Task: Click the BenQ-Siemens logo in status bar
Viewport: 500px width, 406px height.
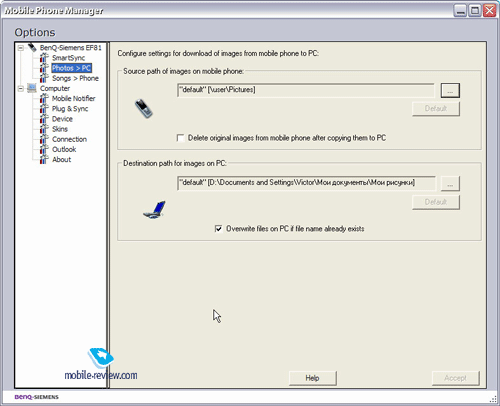Action: (x=37, y=397)
